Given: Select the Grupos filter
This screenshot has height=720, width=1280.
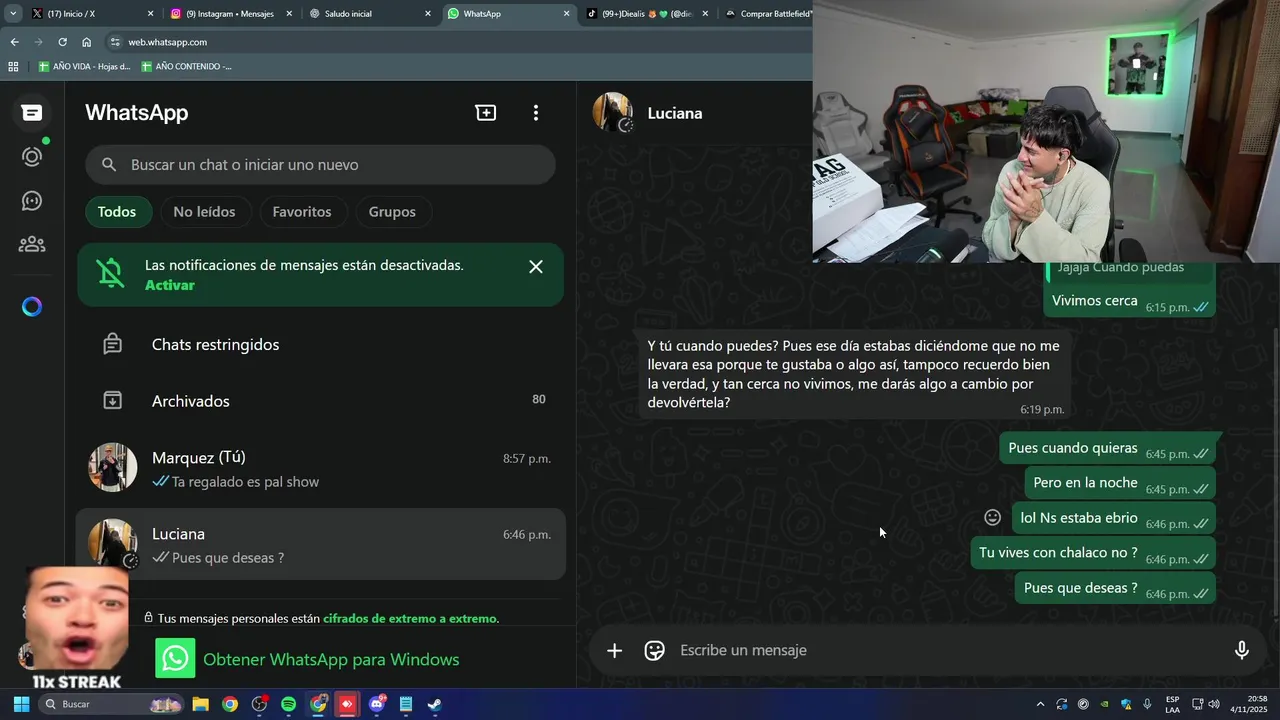Looking at the screenshot, I should [392, 212].
